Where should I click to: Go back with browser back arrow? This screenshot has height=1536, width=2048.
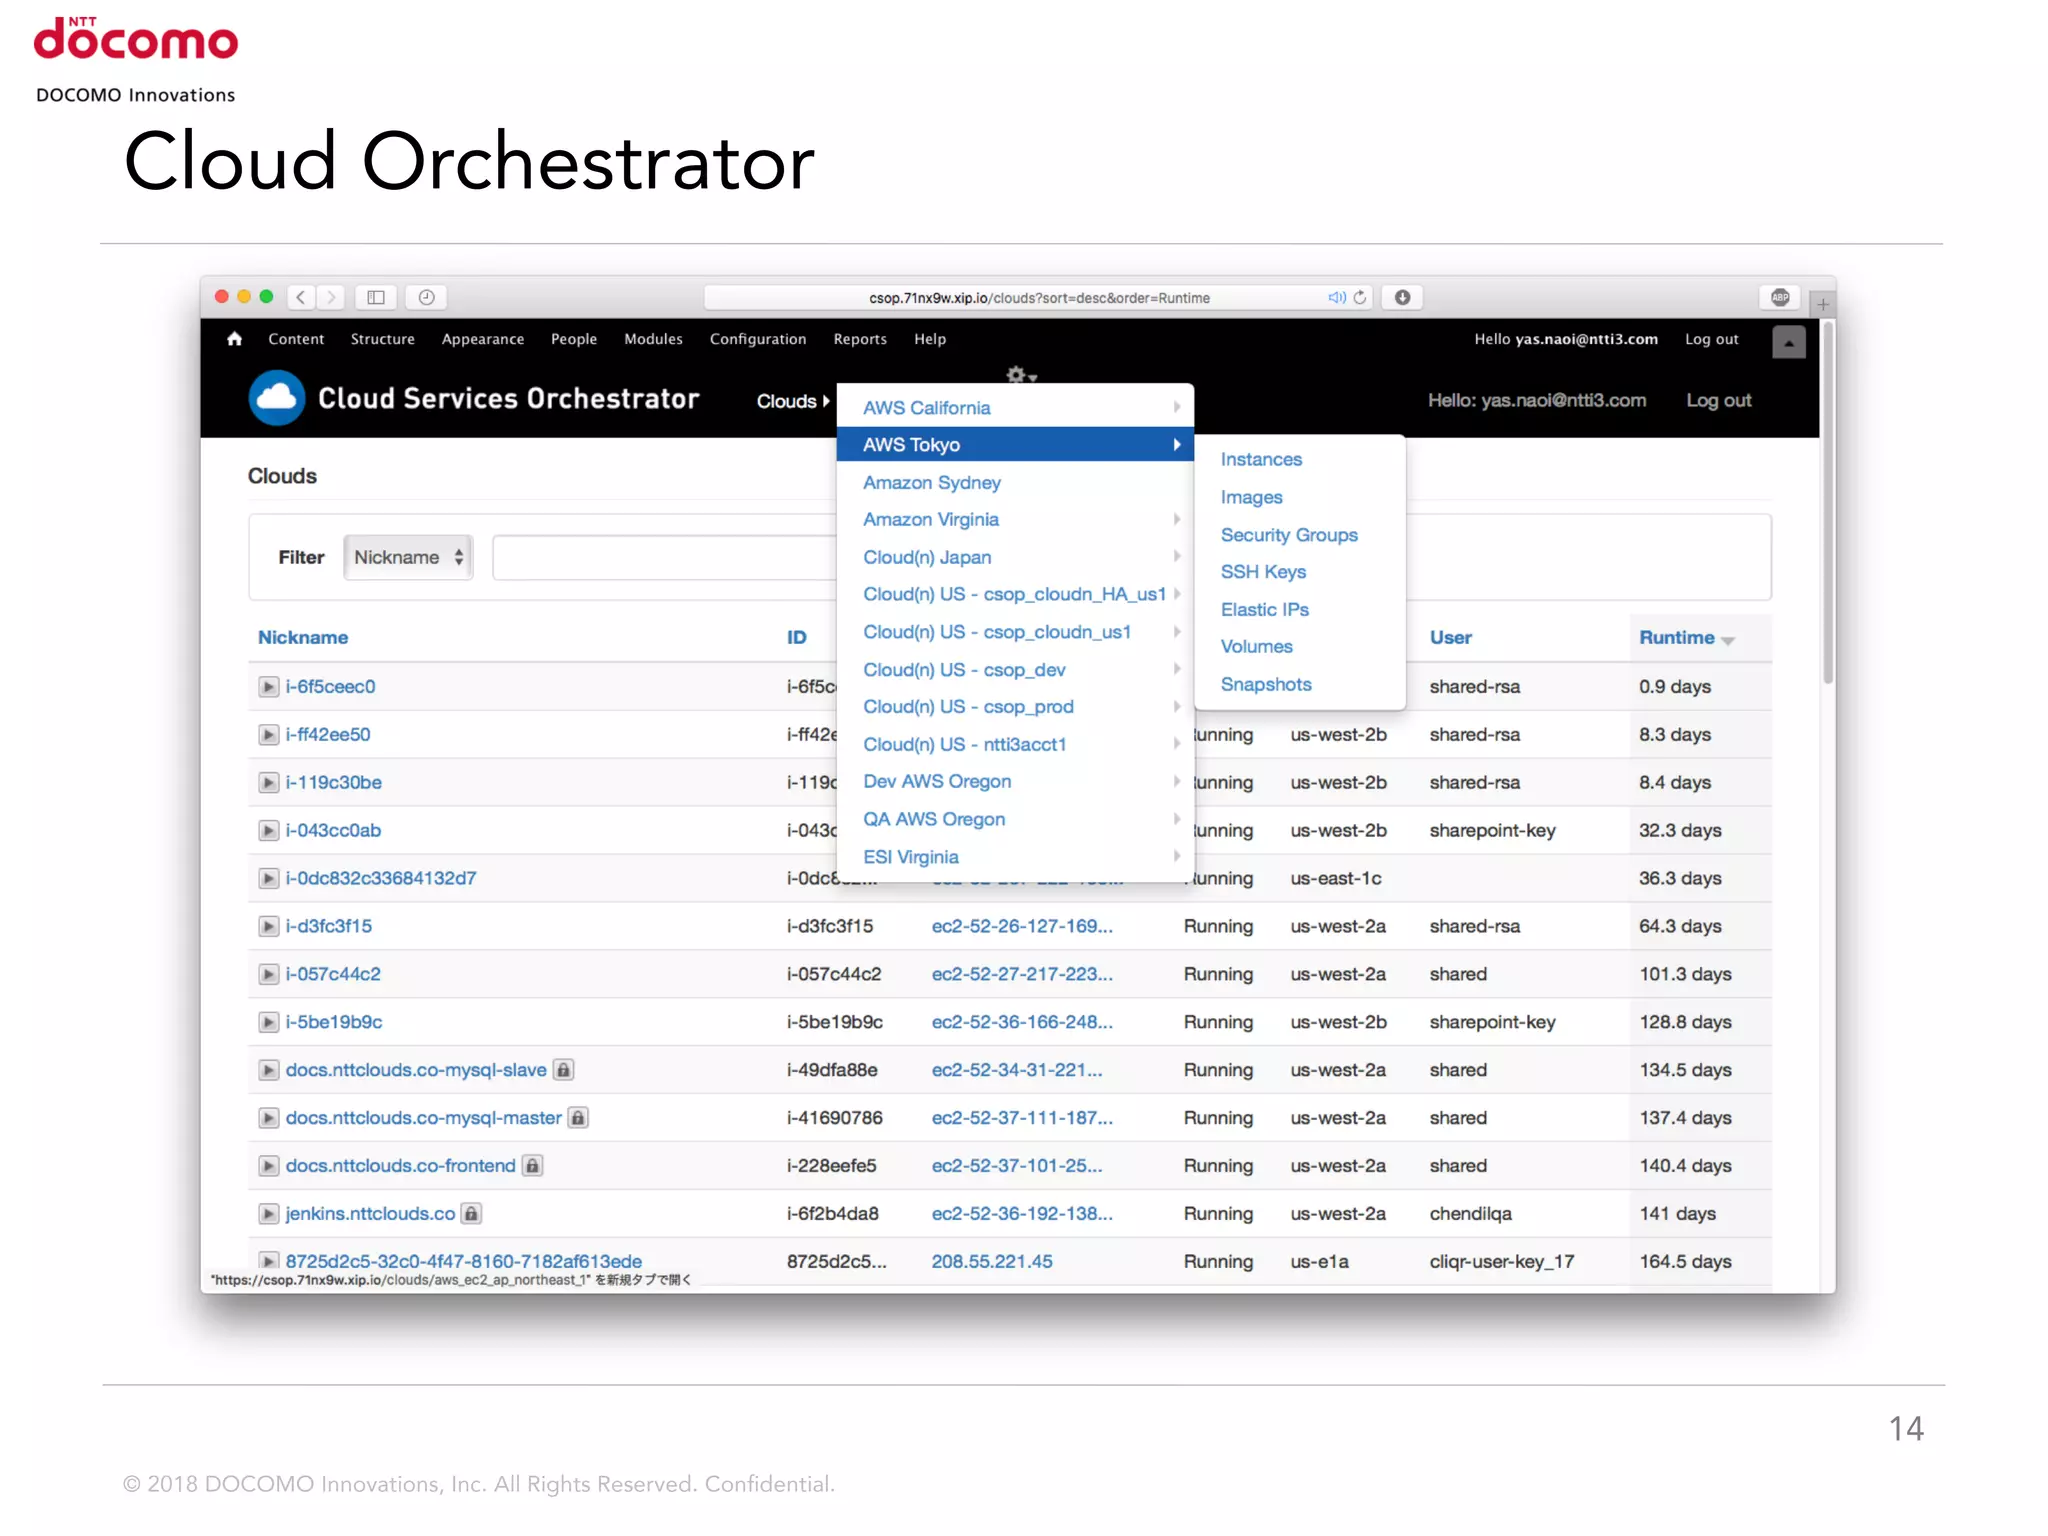click(x=301, y=297)
